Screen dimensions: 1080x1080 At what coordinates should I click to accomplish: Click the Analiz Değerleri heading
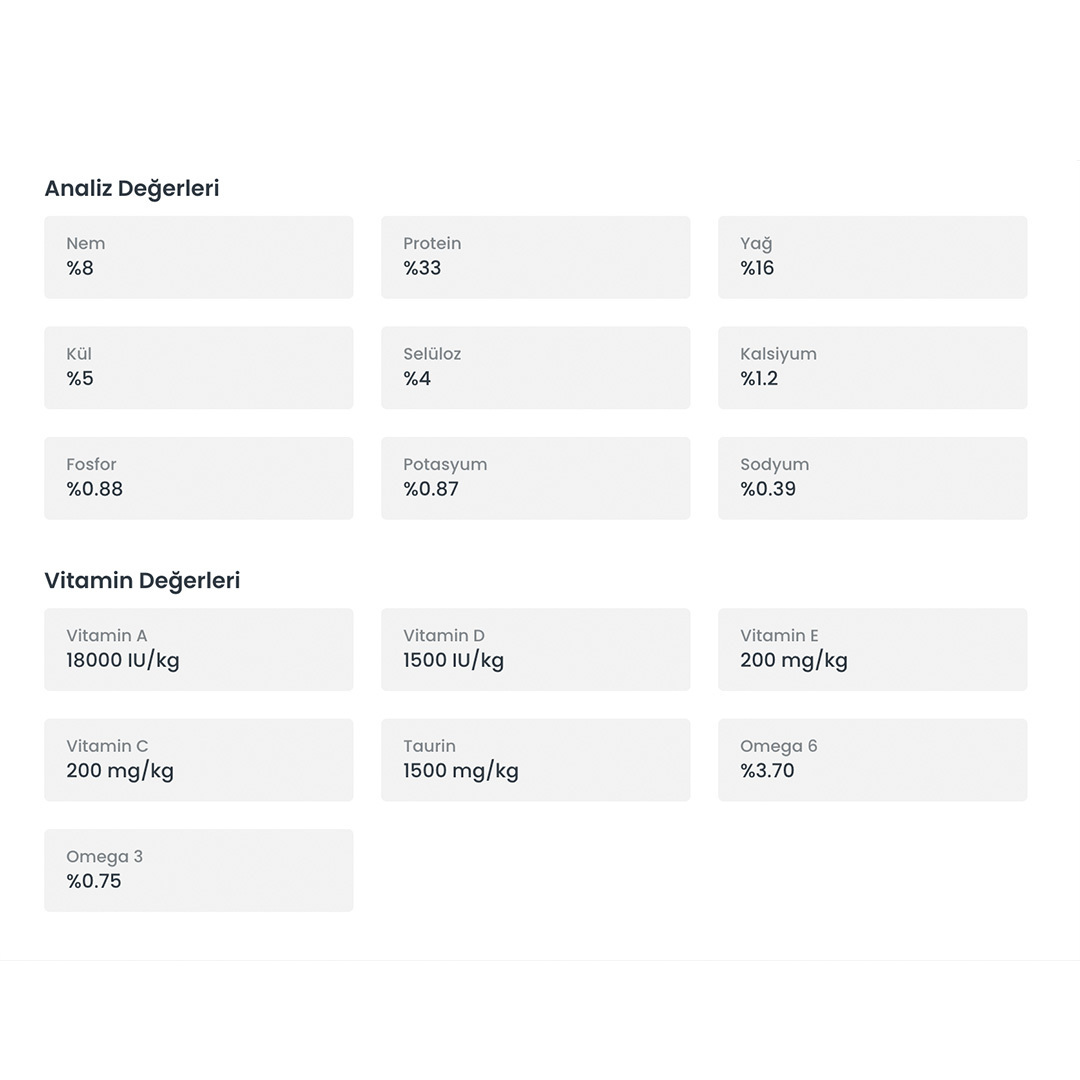pos(131,188)
